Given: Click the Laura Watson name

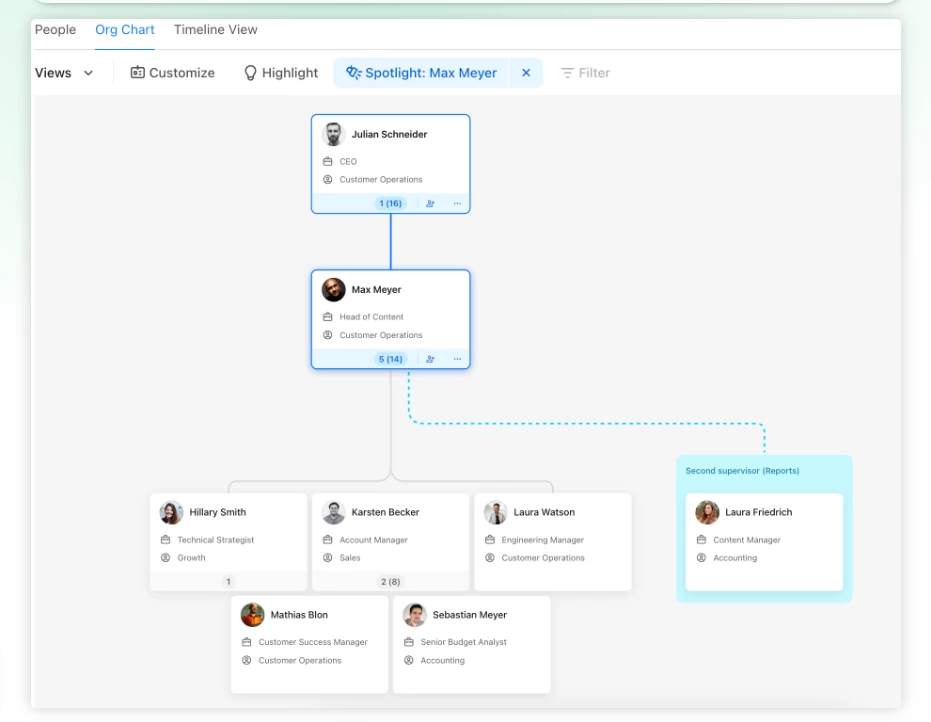Looking at the screenshot, I should click(x=544, y=512).
